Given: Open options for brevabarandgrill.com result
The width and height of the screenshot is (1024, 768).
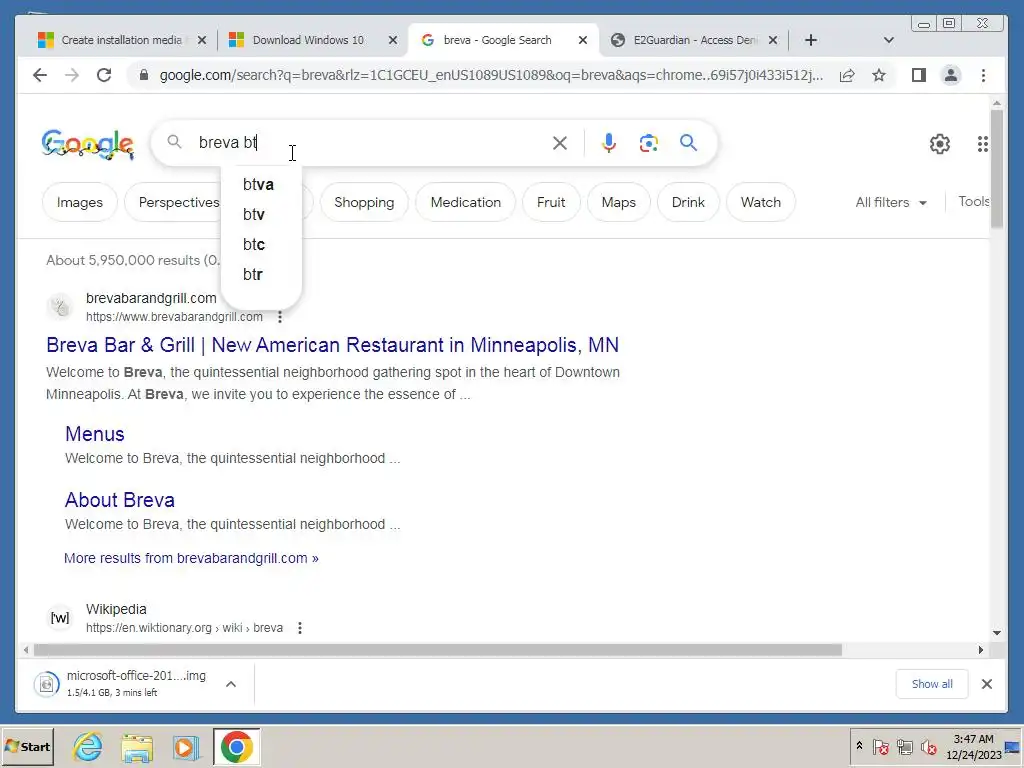Looking at the screenshot, I should pyautogui.click(x=280, y=317).
